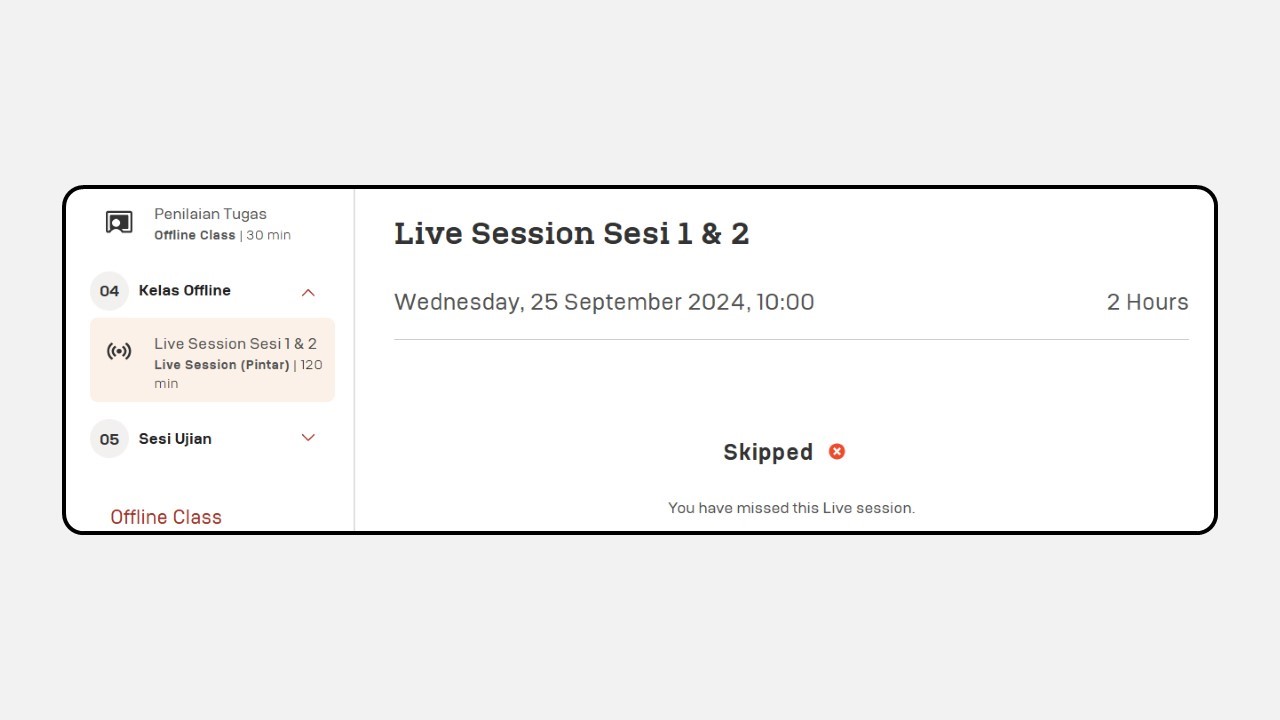Image resolution: width=1280 pixels, height=720 pixels.
Task: Click the 2 Hours duration label
Action: pyautogui.click(x=1148, y=302)
